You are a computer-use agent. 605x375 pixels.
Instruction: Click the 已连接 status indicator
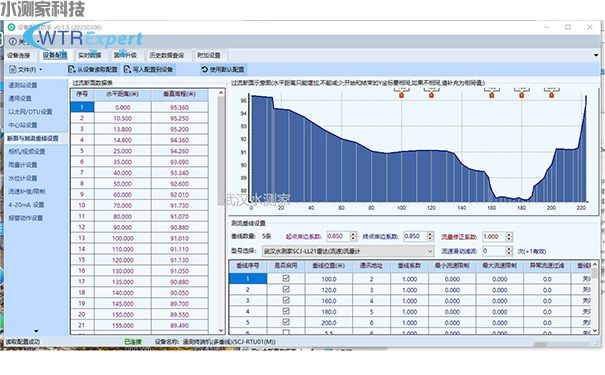(133, 341)
